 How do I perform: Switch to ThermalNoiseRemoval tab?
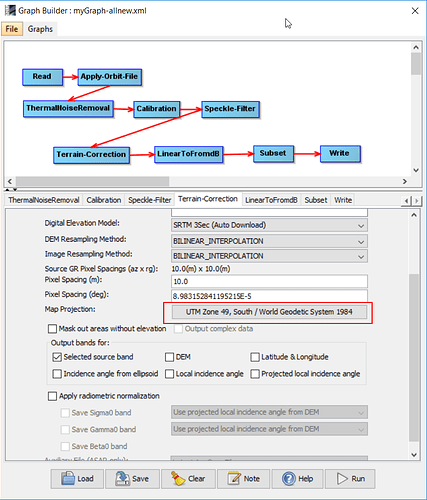click(44, 200)
